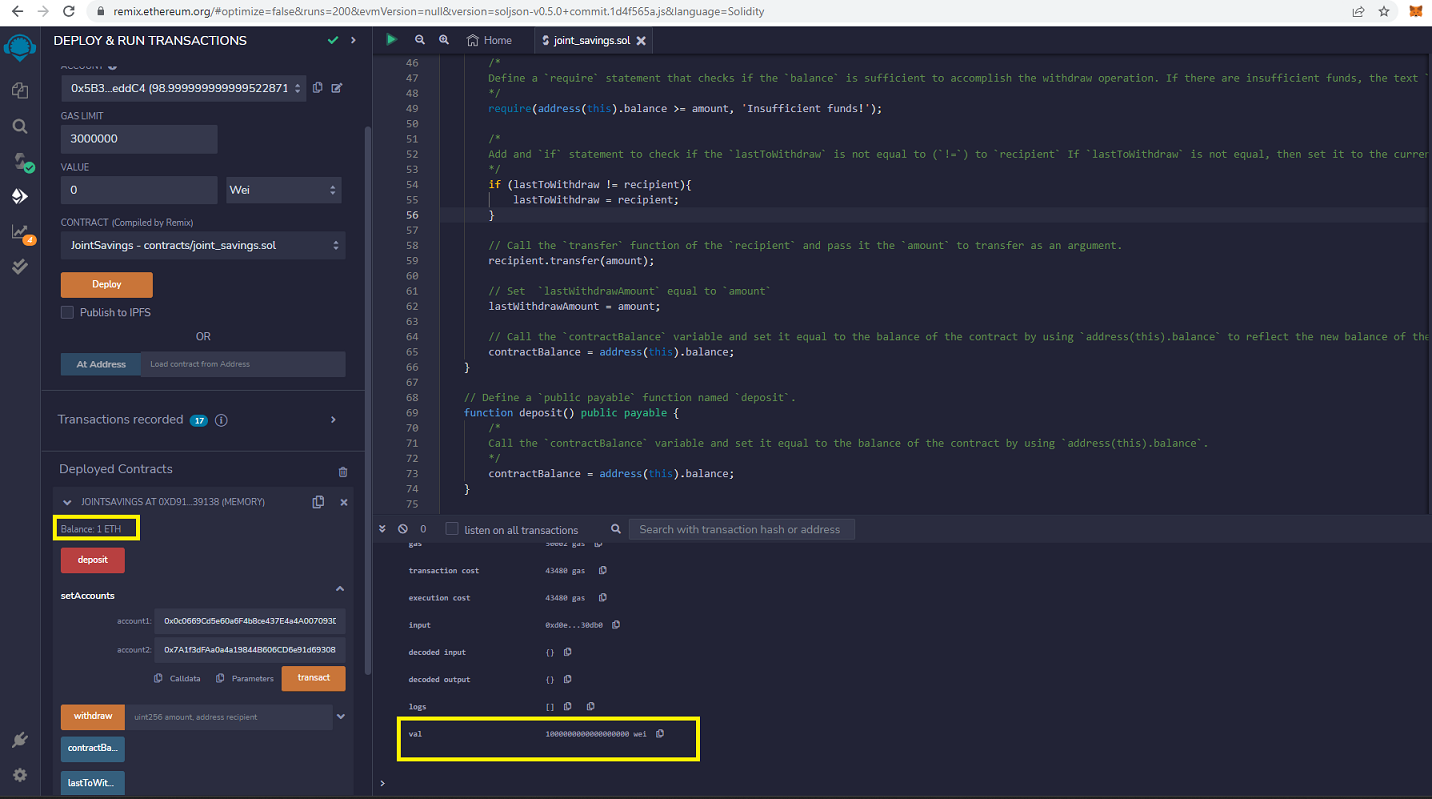Focus the Load contract from Address field
This screenshot has width=1432, height=799.
pos(243,364)
